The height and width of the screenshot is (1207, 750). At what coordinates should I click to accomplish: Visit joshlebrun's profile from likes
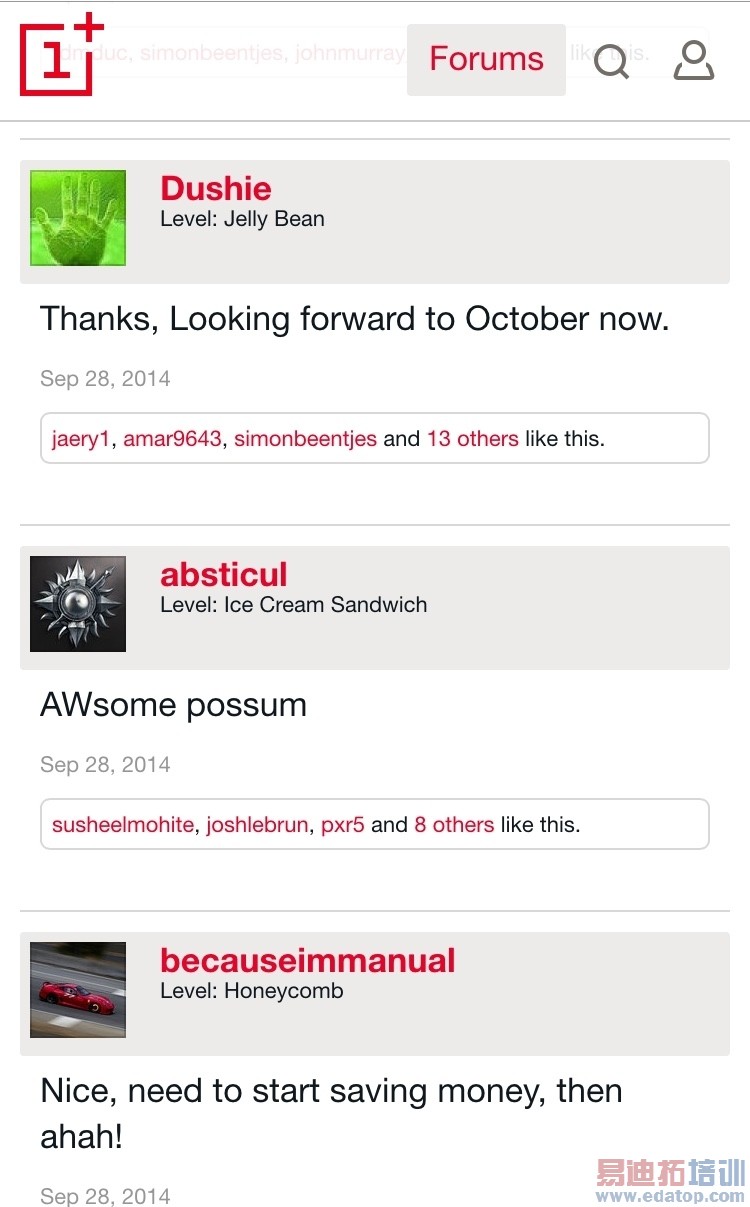pos(257,825)
